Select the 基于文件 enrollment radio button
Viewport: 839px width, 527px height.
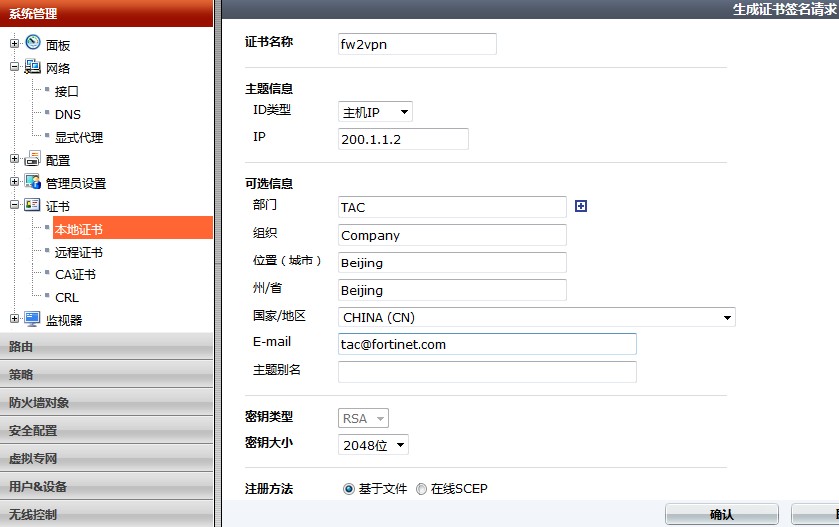pyautogui.click(x=349, y=489)
